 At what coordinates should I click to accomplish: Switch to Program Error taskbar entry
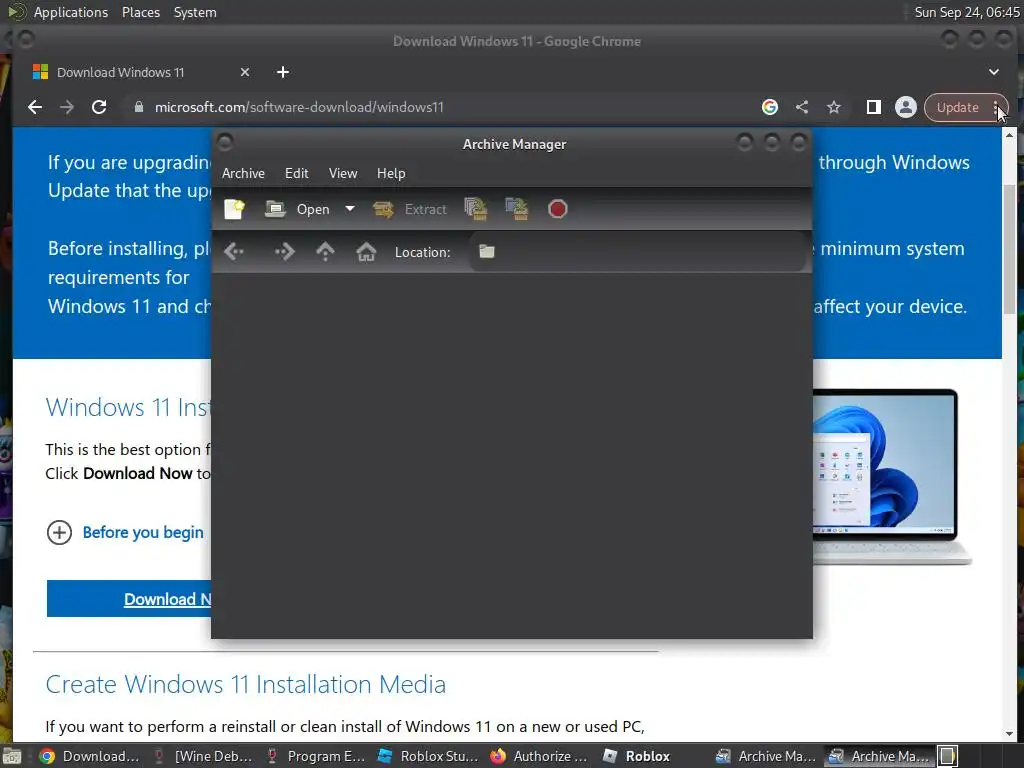point(315,756)
